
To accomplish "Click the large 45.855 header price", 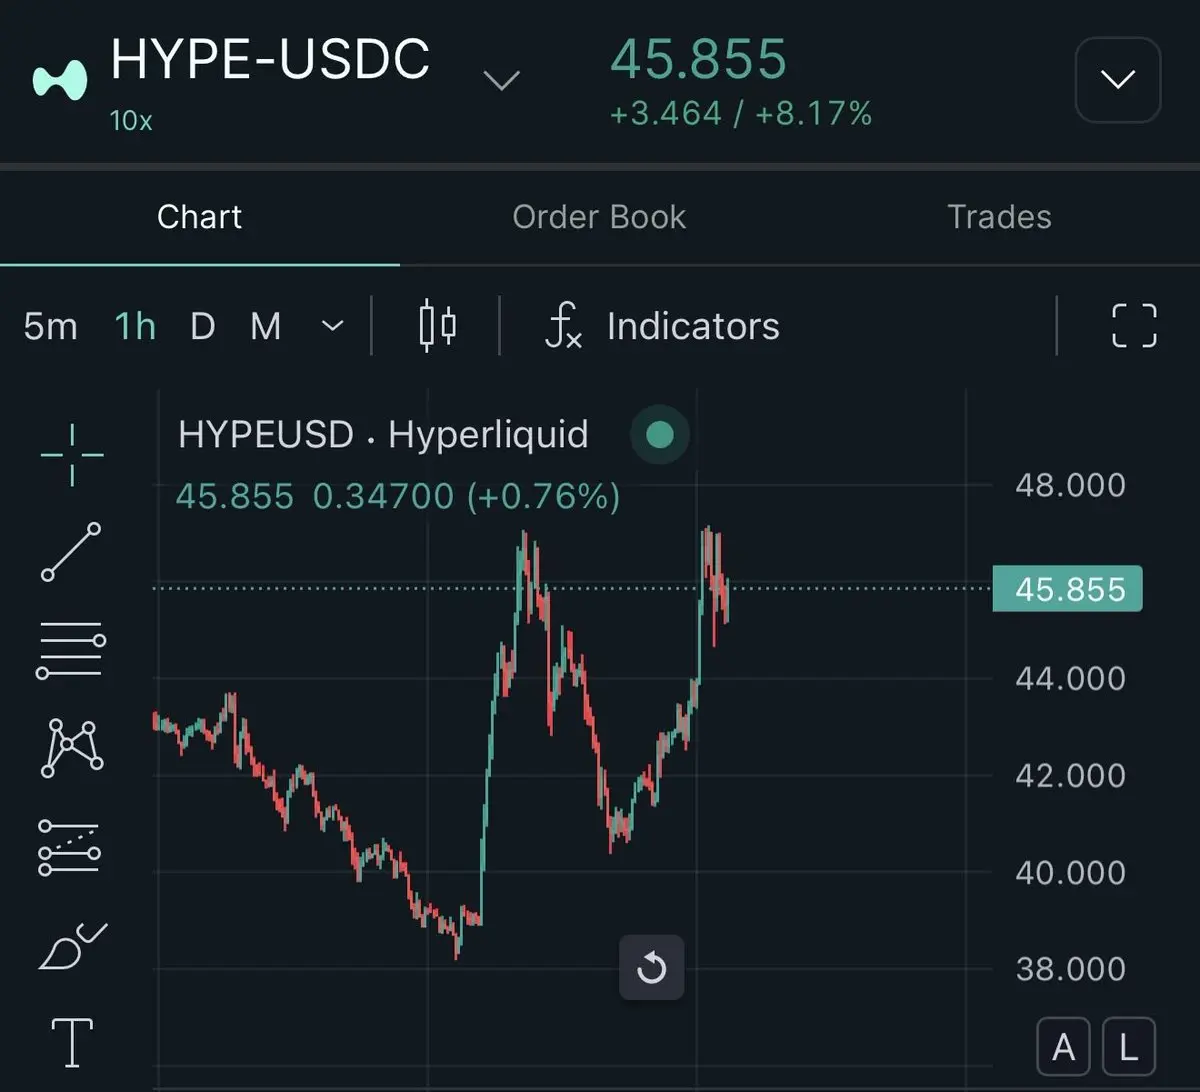I will pyautogui.click(x=698, y=59).
